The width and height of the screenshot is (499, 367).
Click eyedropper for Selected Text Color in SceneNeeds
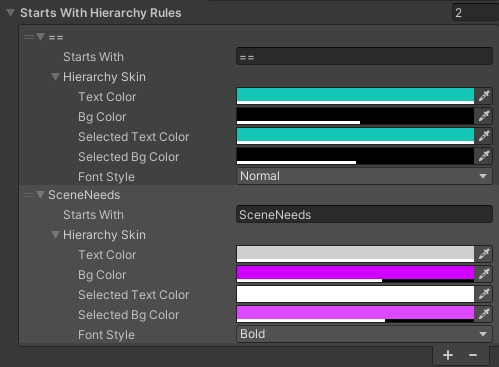[484, 294]
